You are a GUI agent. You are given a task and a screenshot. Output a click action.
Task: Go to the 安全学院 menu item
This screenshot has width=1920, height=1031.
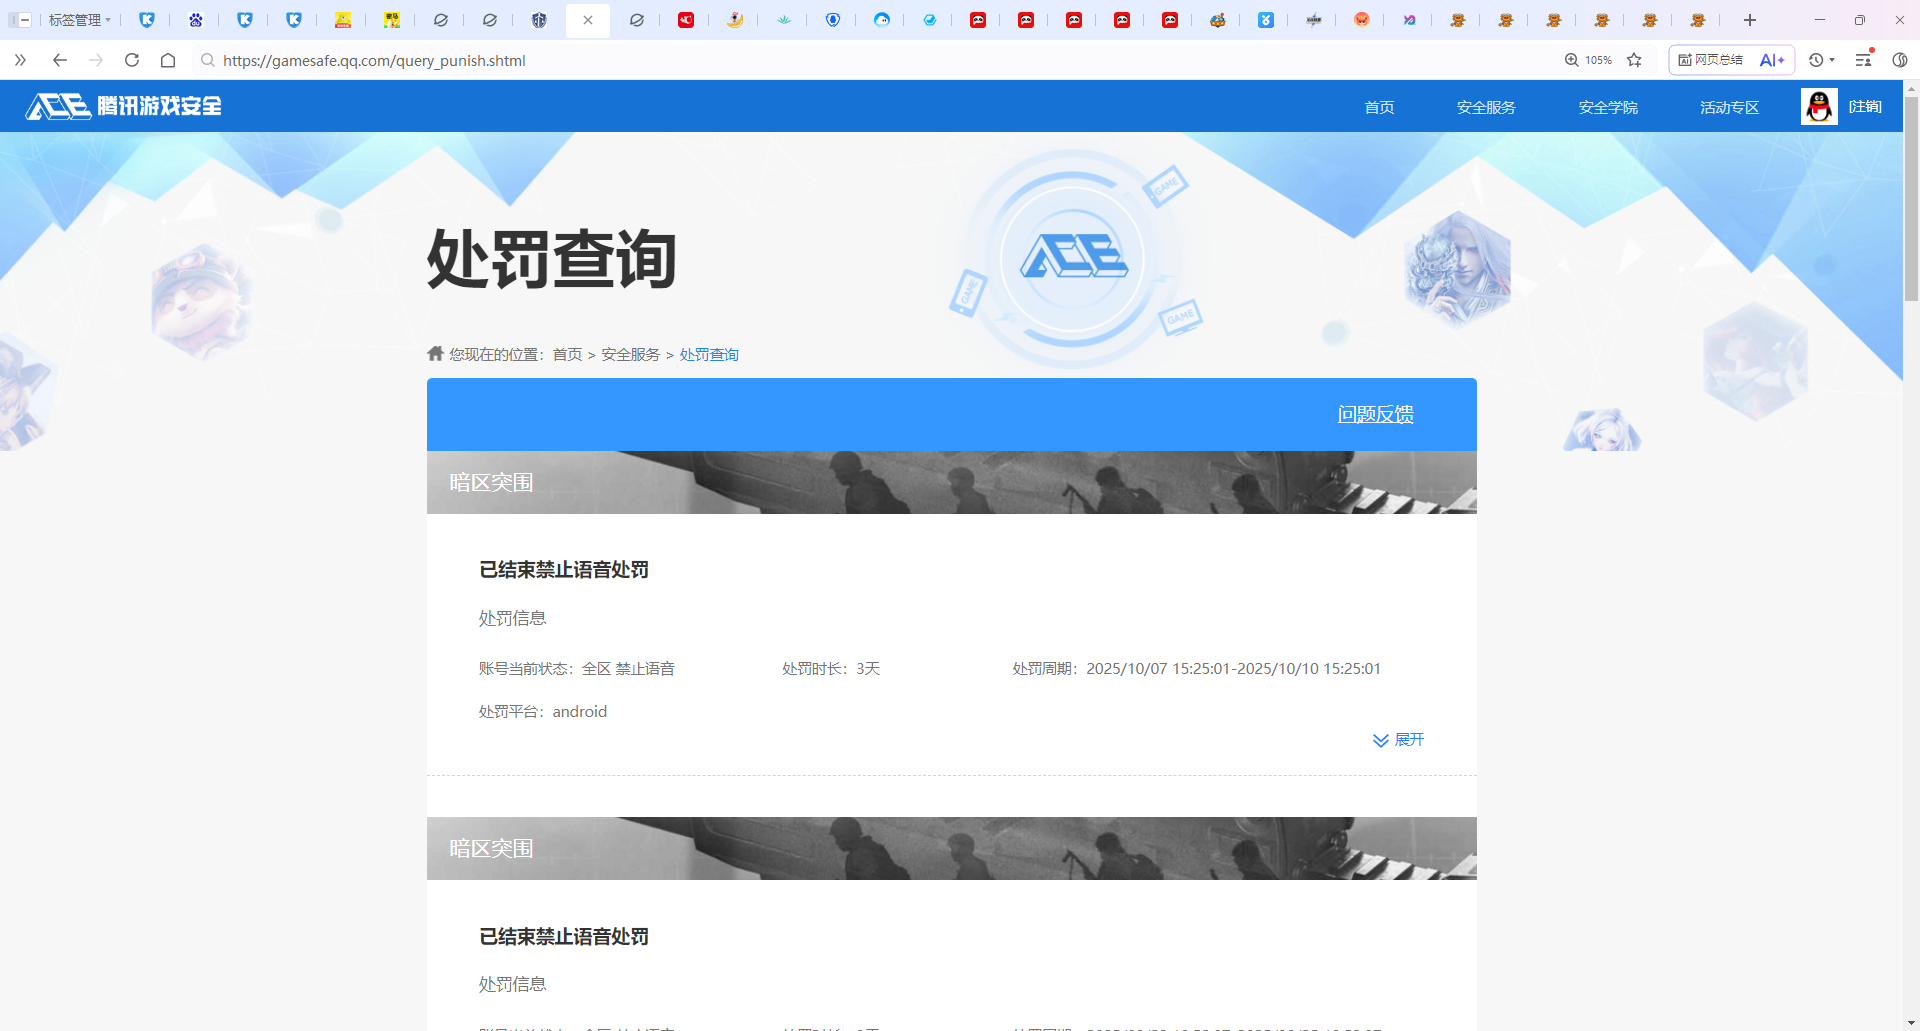[1608, 107]
